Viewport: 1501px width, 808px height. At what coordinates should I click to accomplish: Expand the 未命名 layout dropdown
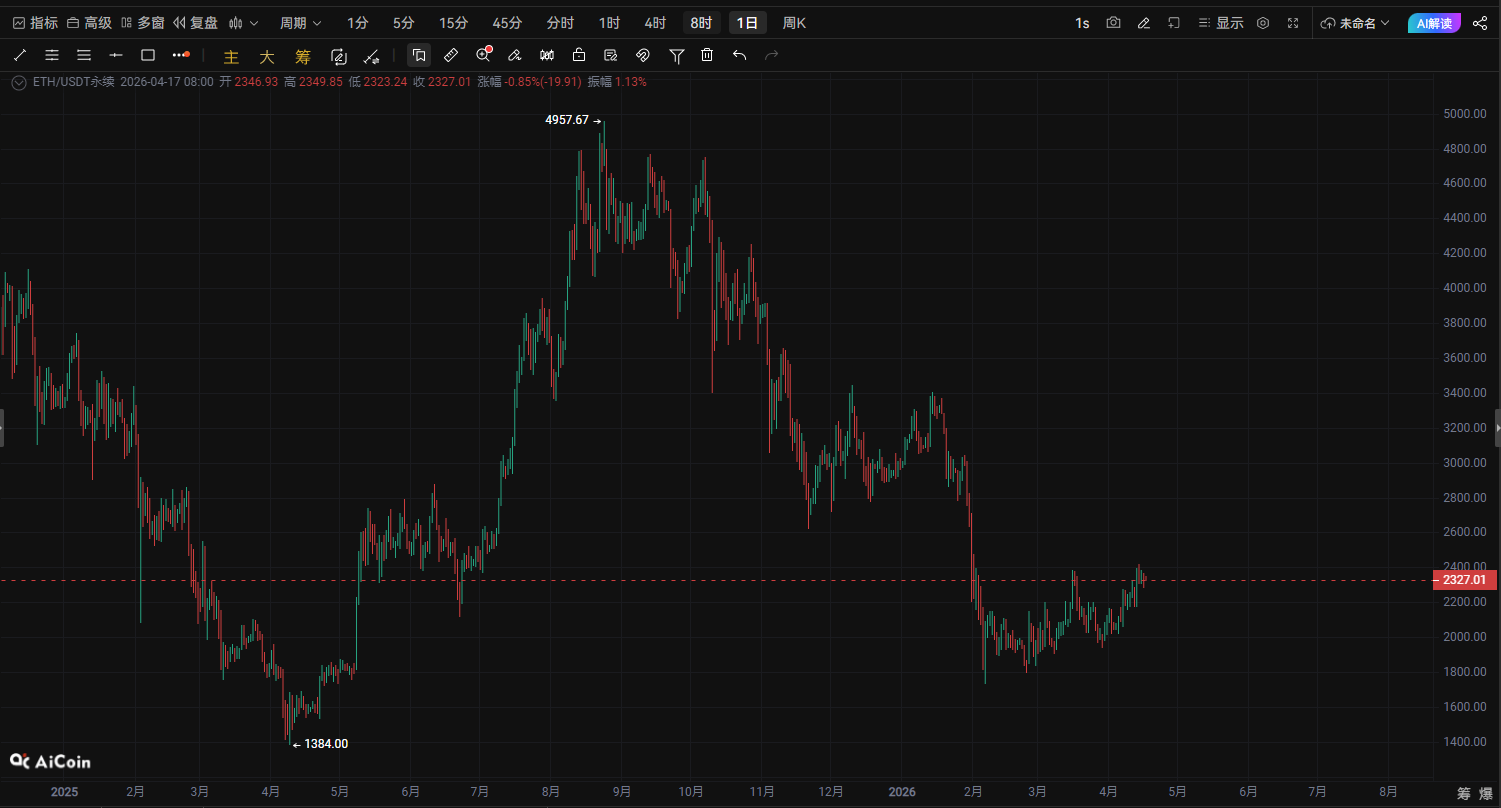click(x=1355, y=23)
